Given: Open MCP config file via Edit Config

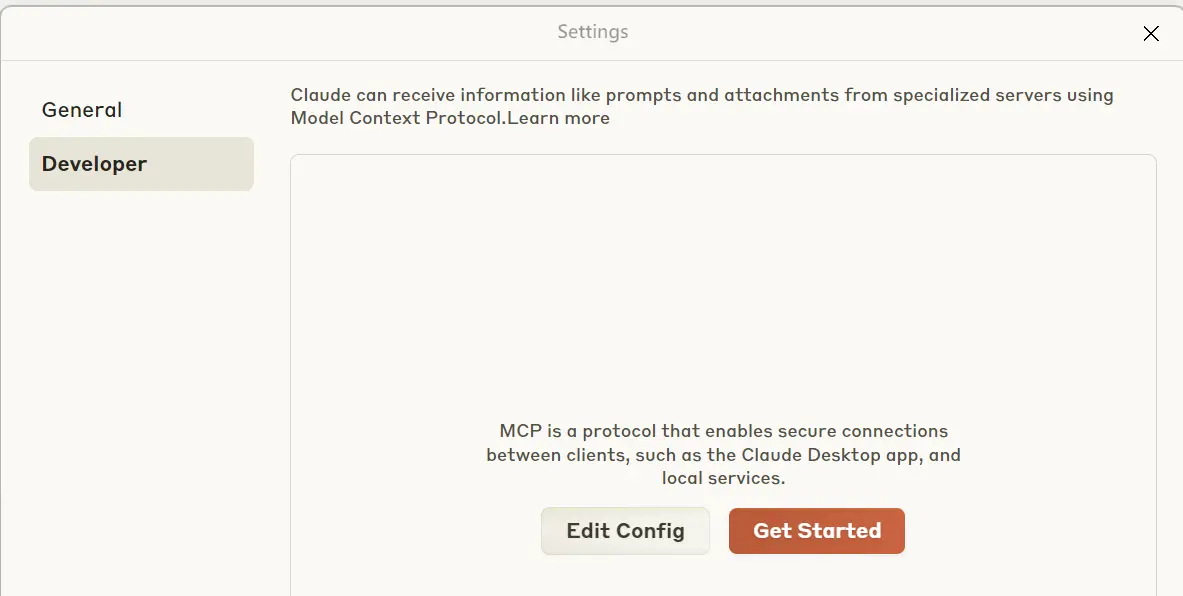Looking at the screenshot, I should pos(625,531).
